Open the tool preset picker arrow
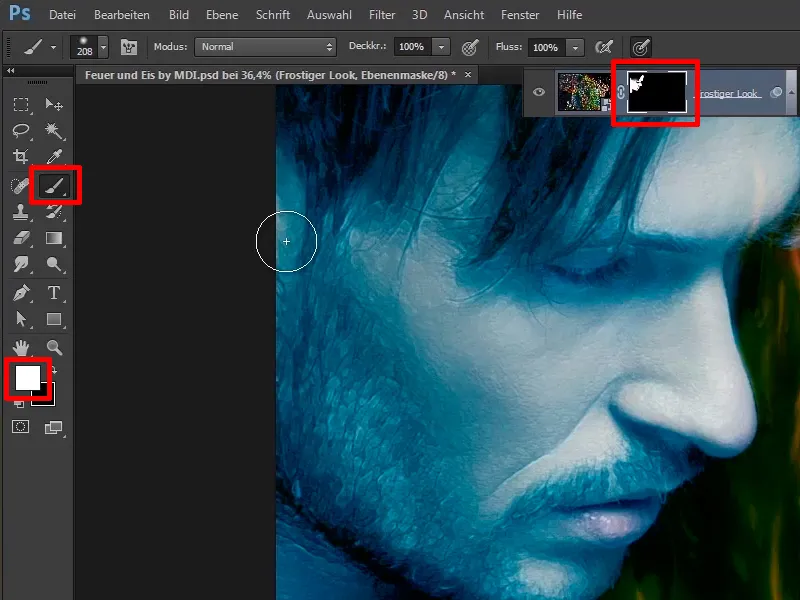 click(54, 47)
